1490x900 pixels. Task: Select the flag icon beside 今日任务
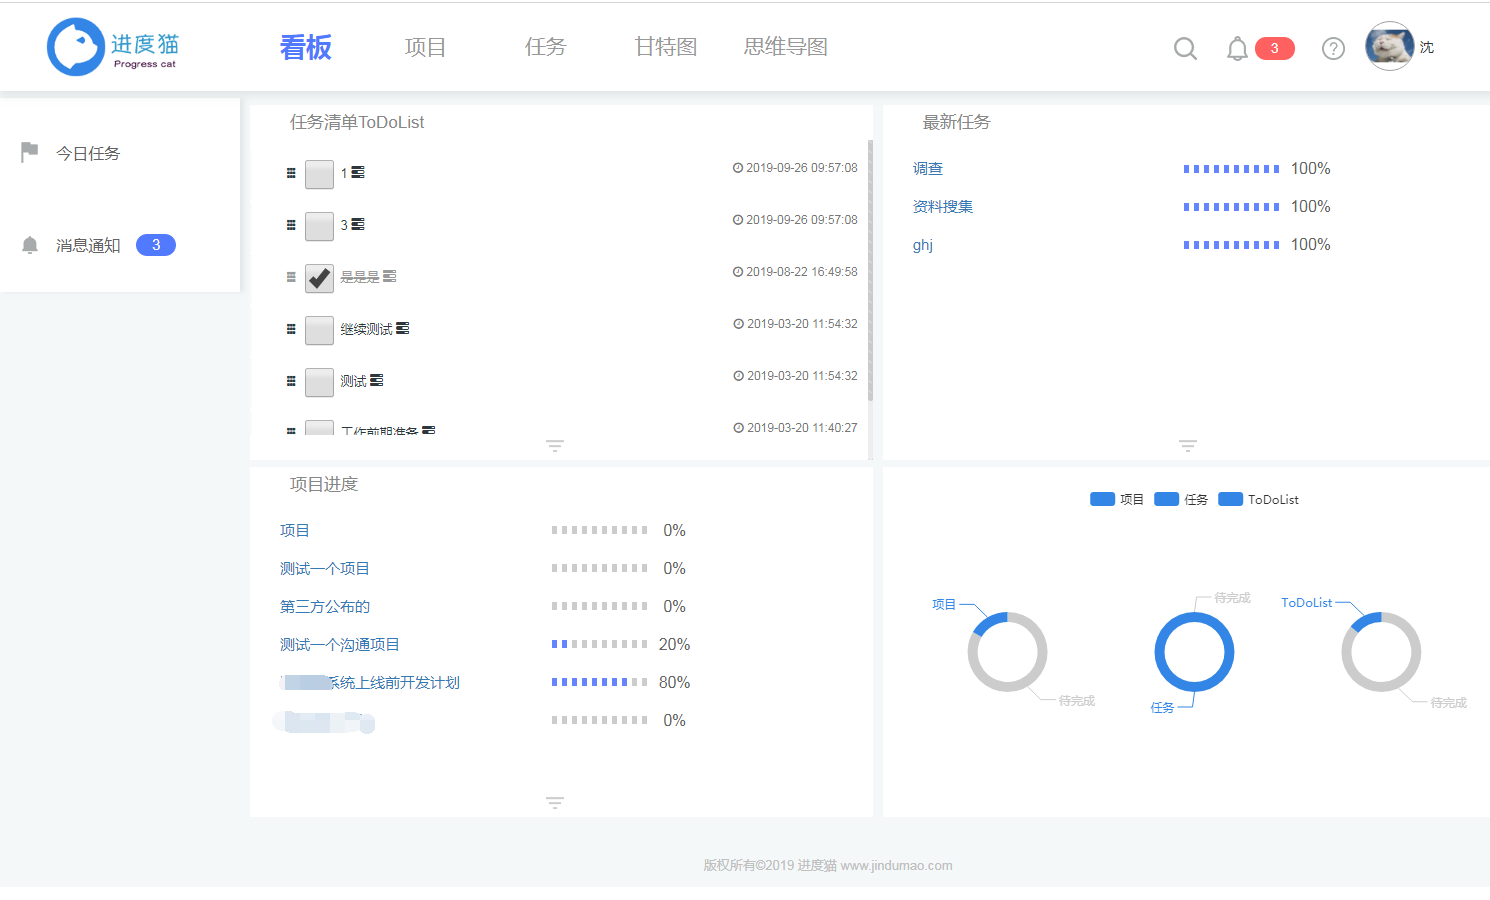pyautogui.click(x=29, y=150)
